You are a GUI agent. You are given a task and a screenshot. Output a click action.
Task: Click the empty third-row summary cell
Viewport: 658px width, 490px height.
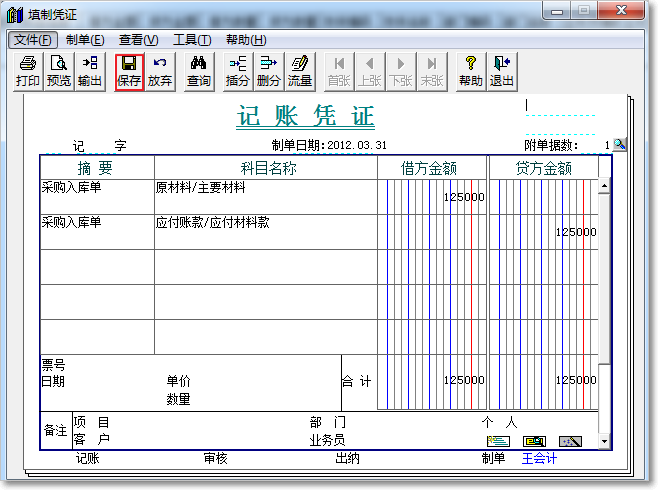click(x=97, y=267)
